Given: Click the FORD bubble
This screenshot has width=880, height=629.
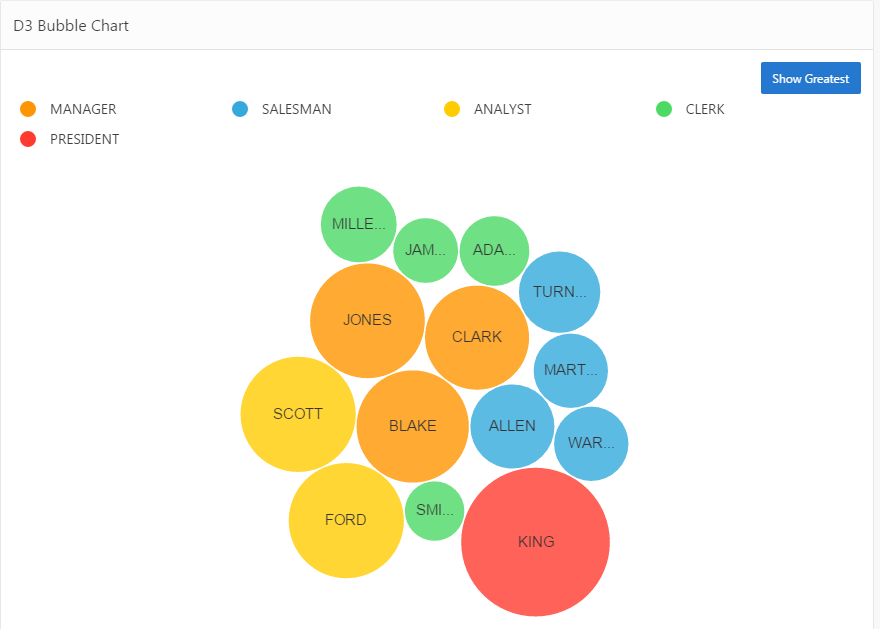Looking at the screenshot, I should pyautogui.click(x=346, y=520).
